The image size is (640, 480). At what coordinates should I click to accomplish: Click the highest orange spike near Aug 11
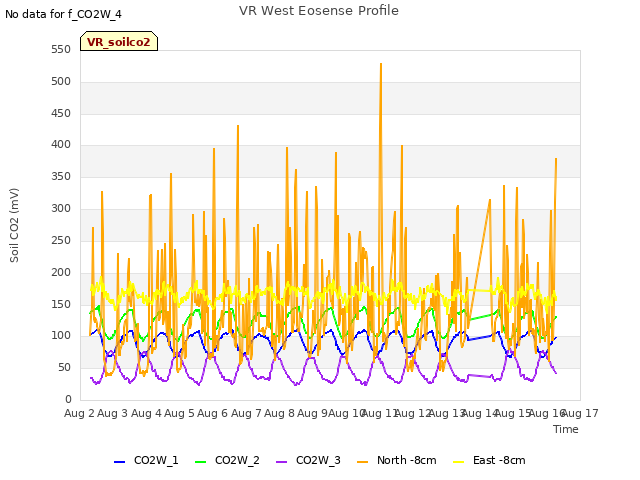coord(381,64)
